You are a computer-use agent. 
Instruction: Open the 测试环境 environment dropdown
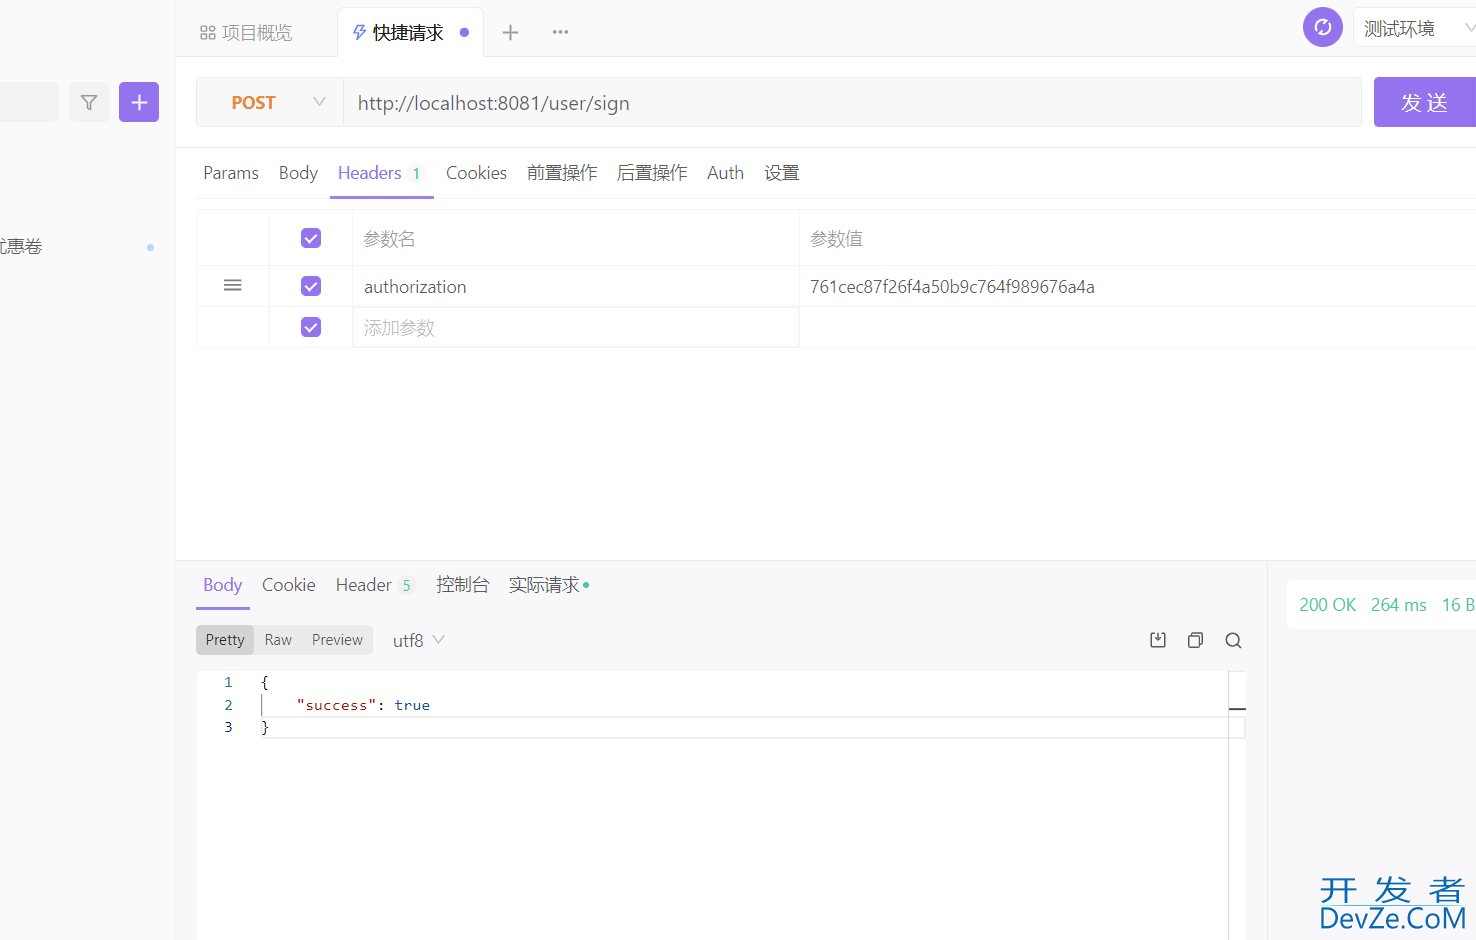click(x=1415, y=28)
